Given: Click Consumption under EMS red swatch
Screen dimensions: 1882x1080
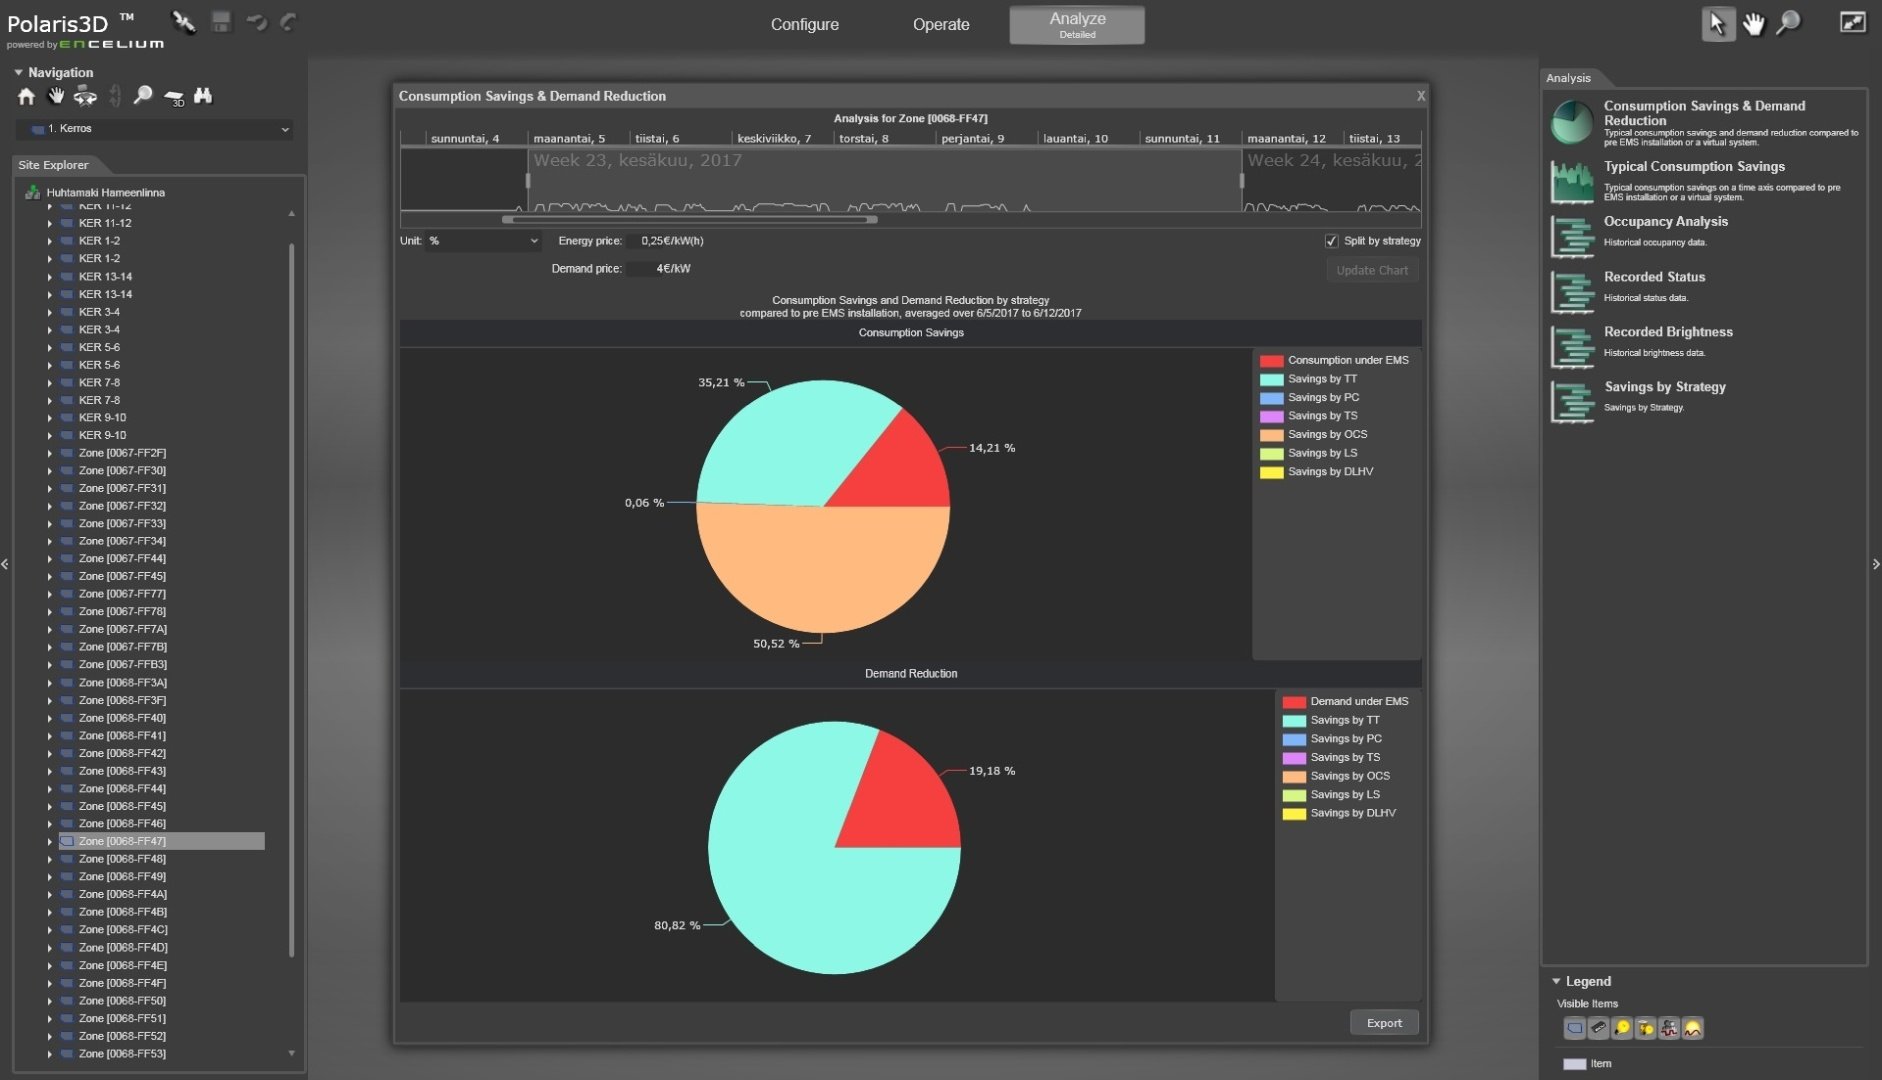Looking at the screenshot, I should point(1271,361).
